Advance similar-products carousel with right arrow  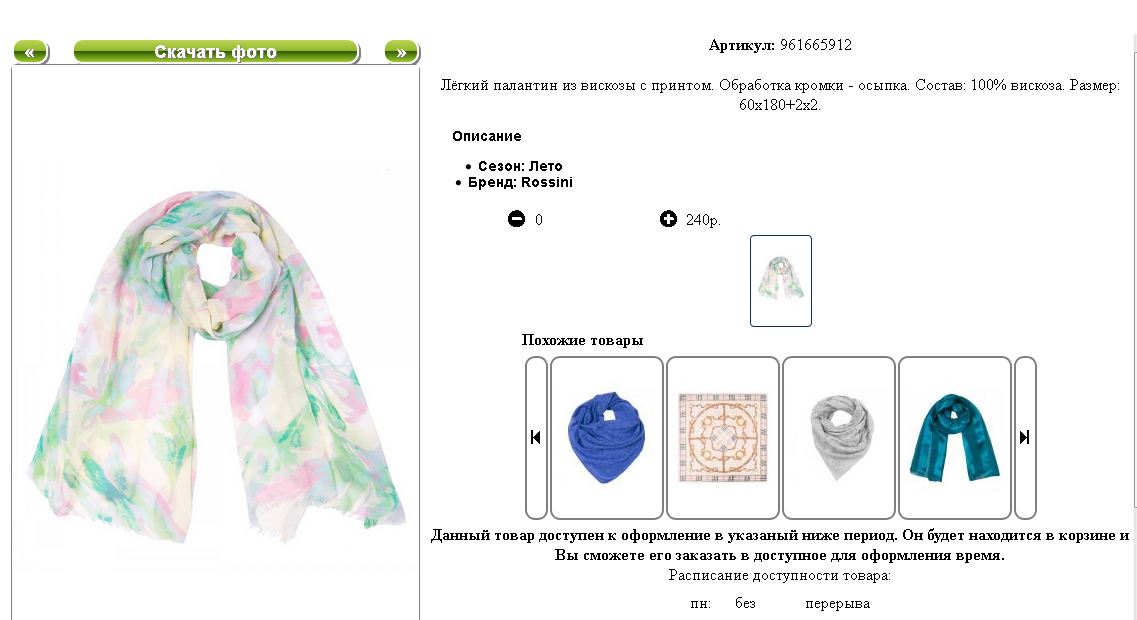coord(1025,437)
